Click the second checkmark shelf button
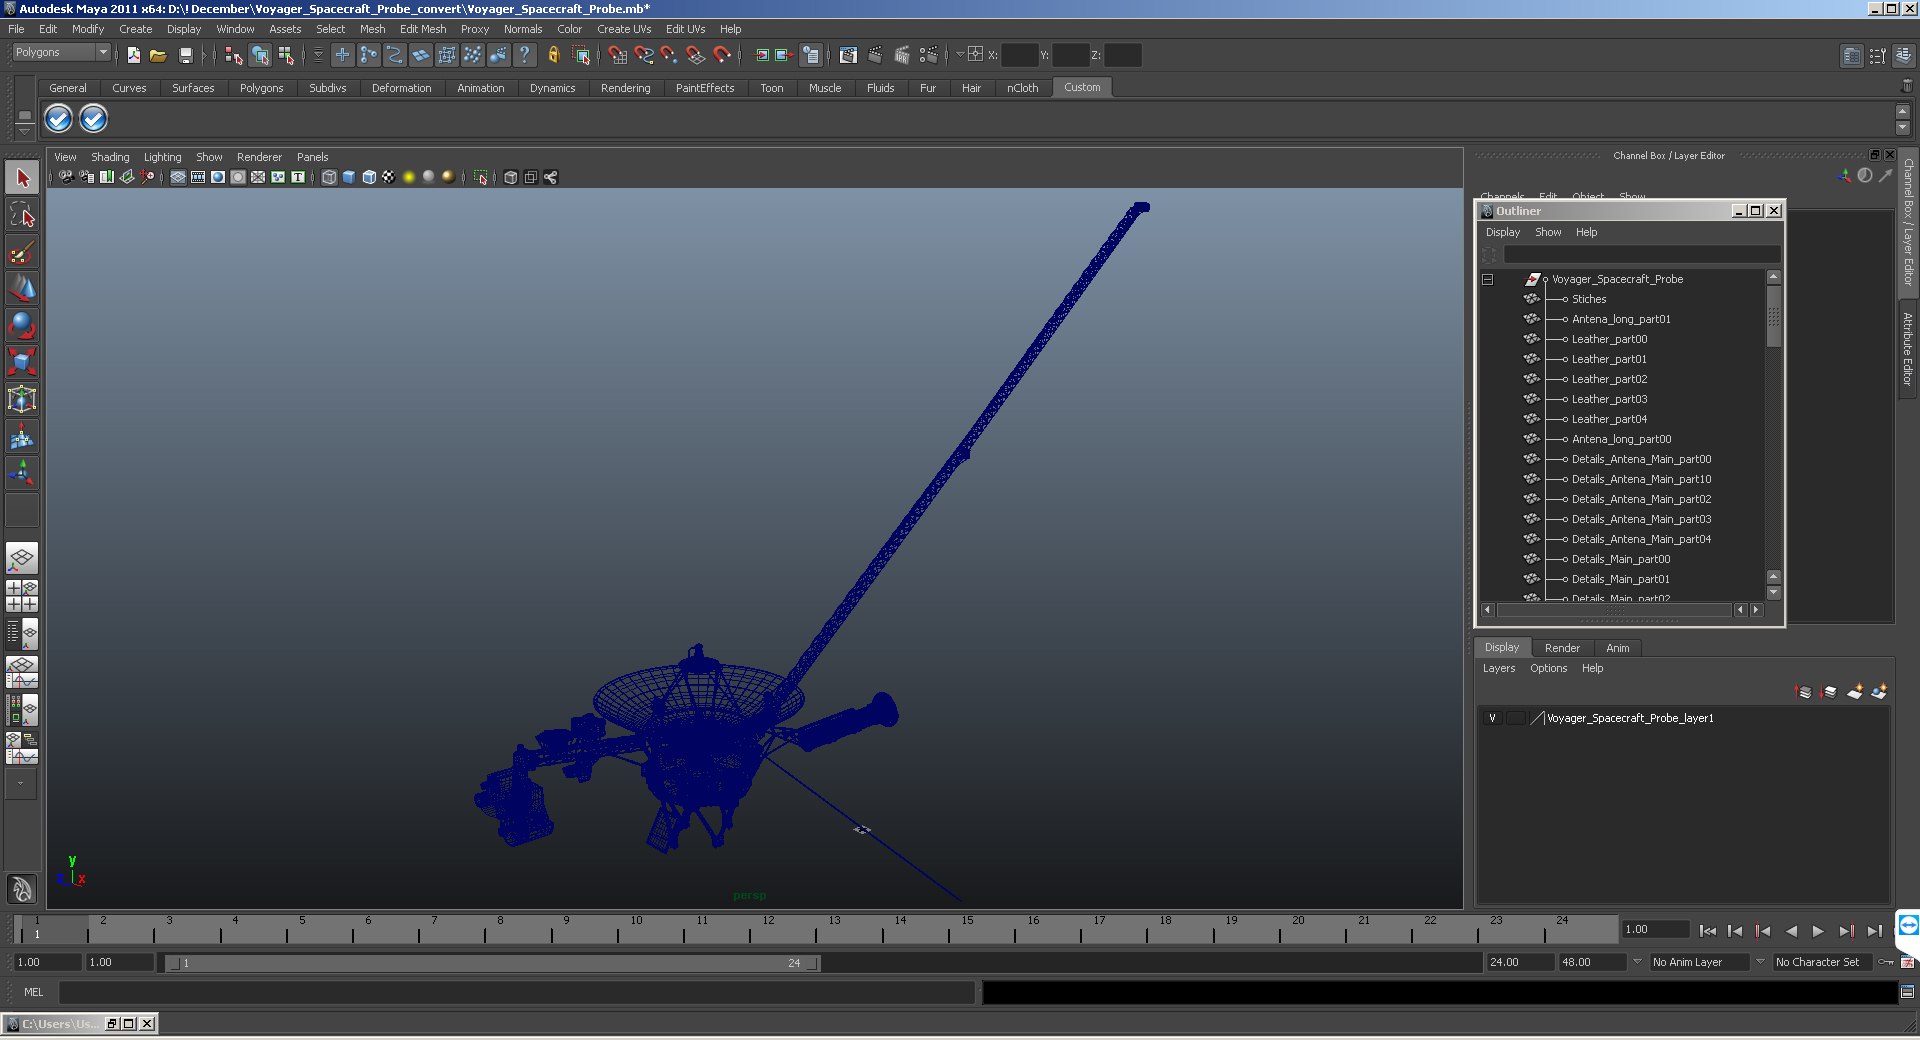The height and width of the screenshot is (1040, 1920). (93, 119)
